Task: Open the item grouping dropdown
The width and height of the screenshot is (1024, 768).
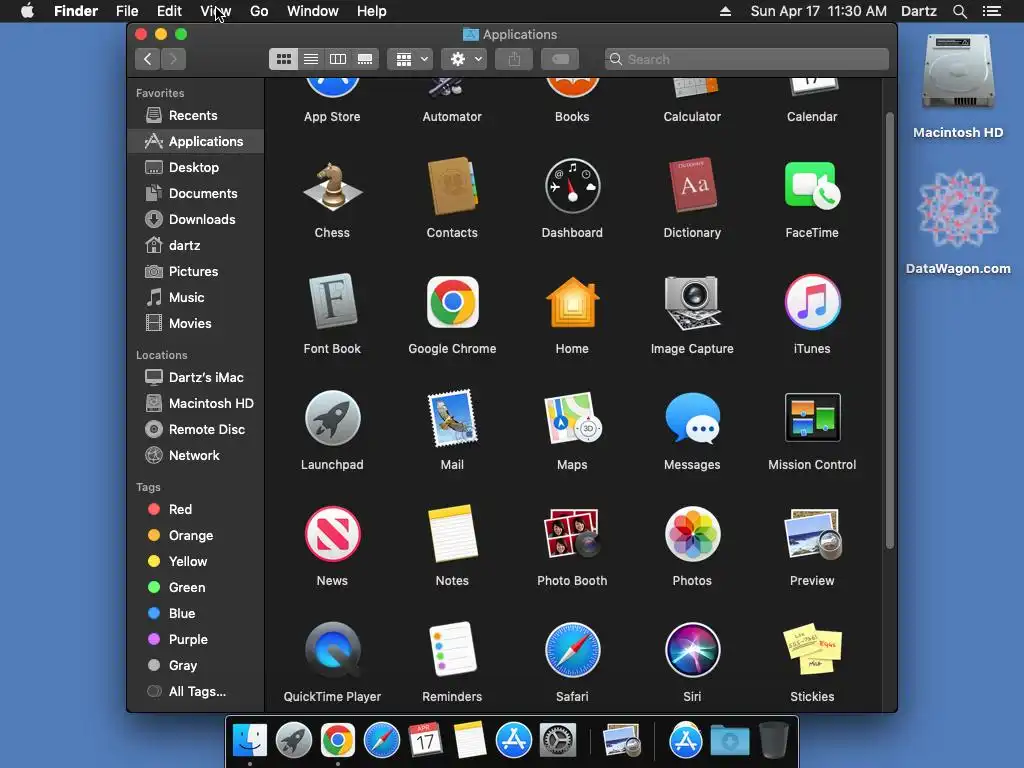Action: tap(410, 59)
